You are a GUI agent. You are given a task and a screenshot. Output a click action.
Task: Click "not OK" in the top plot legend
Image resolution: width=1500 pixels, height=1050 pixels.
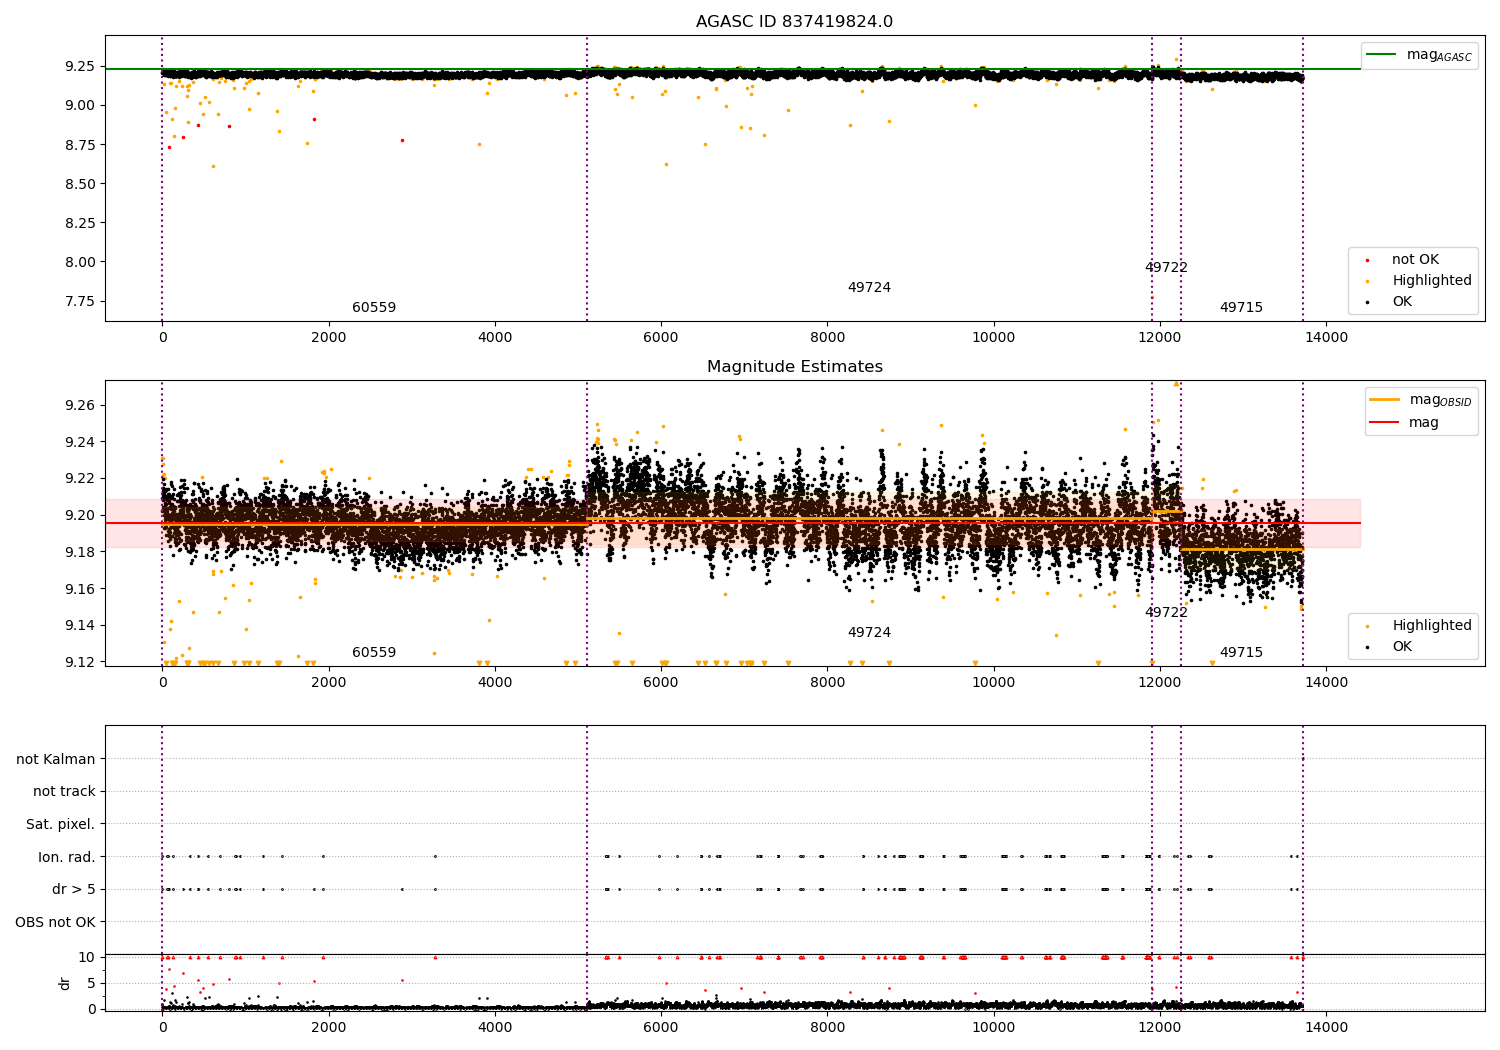pos(1415,260)
